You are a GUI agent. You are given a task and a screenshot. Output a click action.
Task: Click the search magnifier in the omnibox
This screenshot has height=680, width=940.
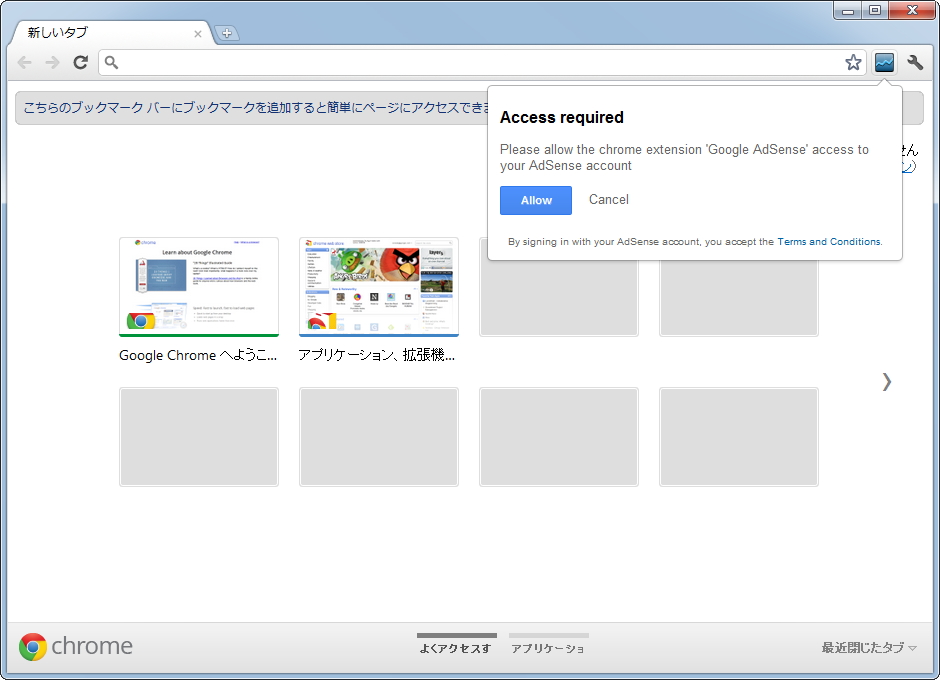tap(110, 62)
